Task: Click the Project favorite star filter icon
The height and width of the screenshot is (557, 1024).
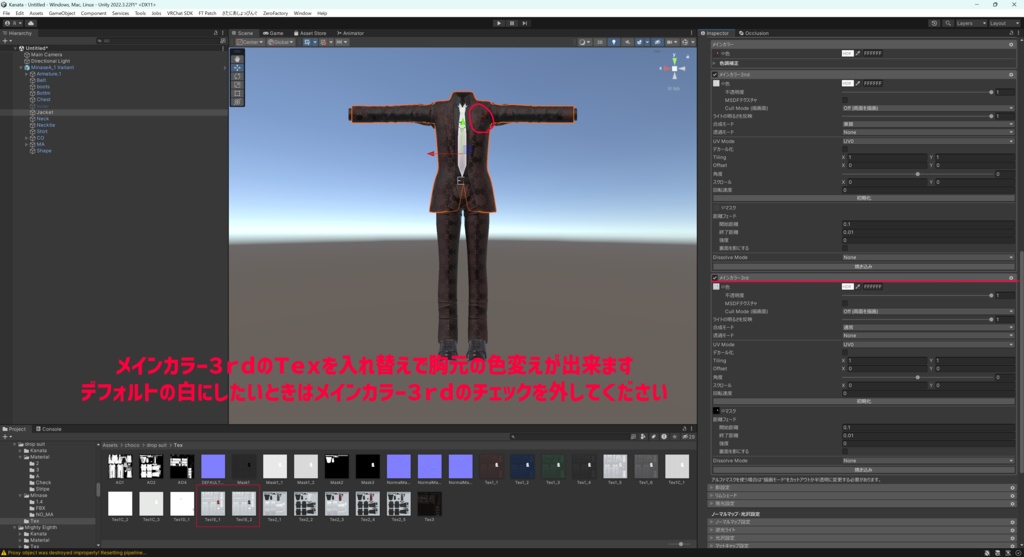Action: 675,436
